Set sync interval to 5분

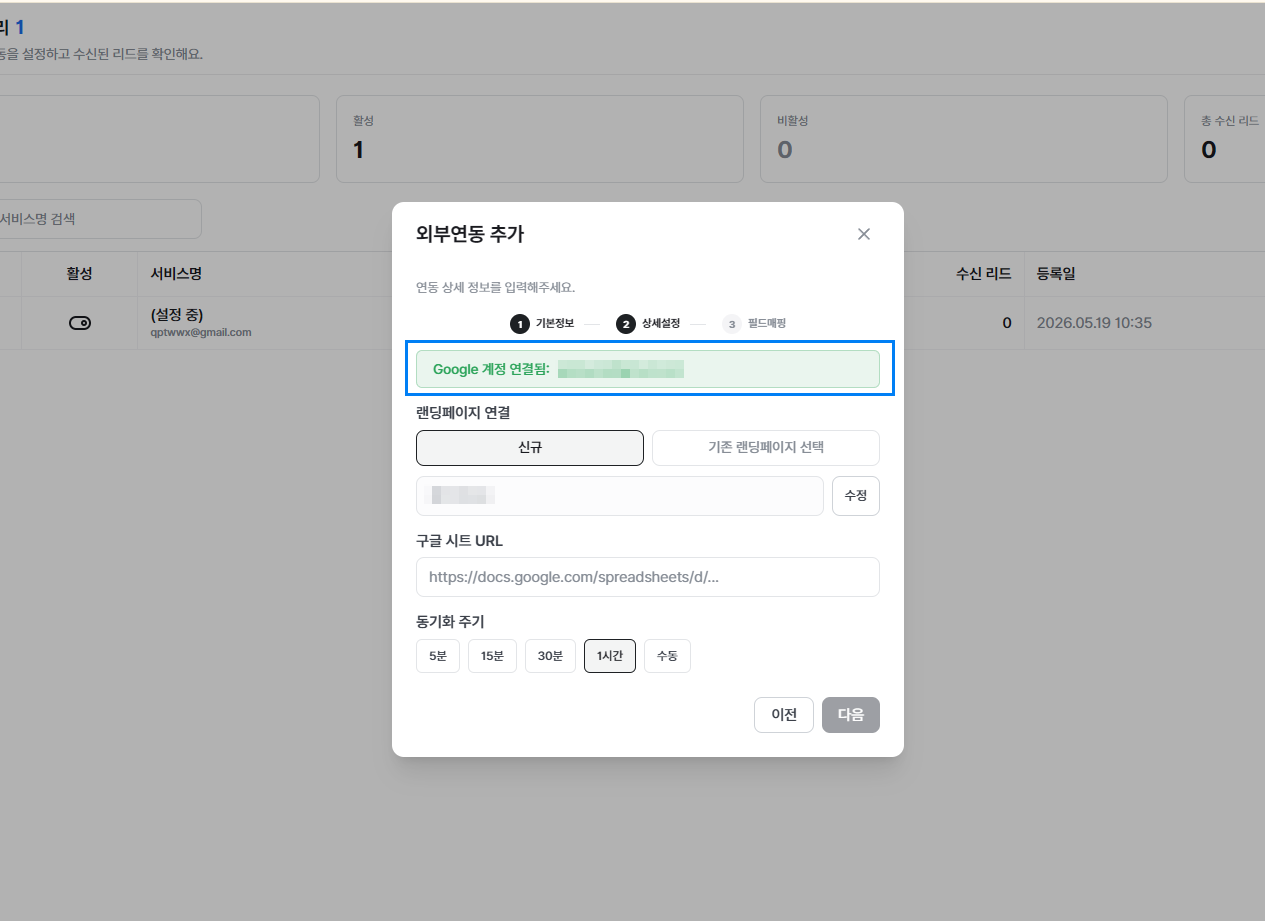pyautogui.click(x=438, y=656)
